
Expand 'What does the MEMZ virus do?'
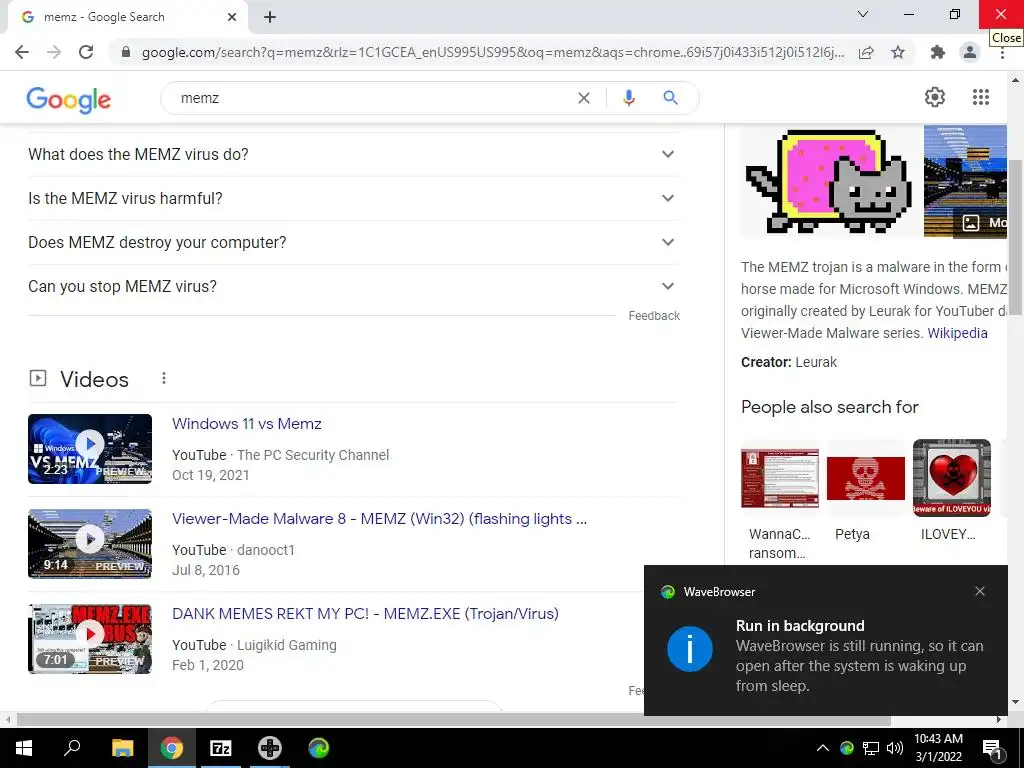pos(354,155)
